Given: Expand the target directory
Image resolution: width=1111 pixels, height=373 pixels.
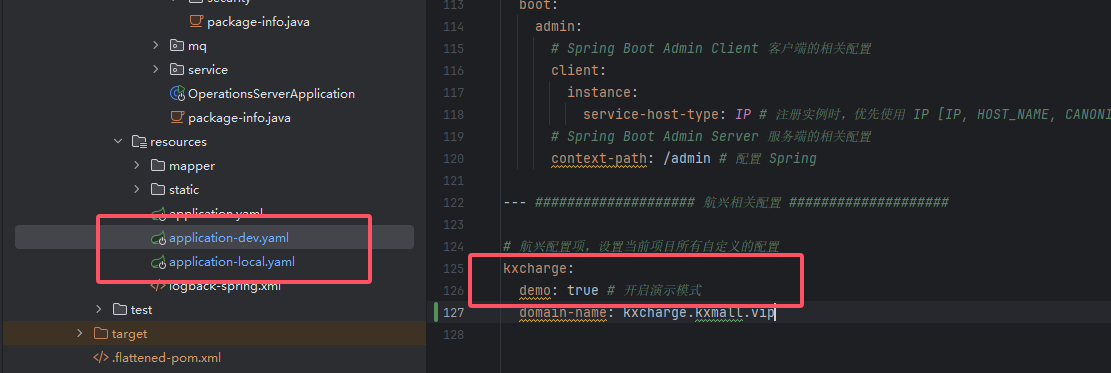Looking at the screenshot, I should [79, 334].
